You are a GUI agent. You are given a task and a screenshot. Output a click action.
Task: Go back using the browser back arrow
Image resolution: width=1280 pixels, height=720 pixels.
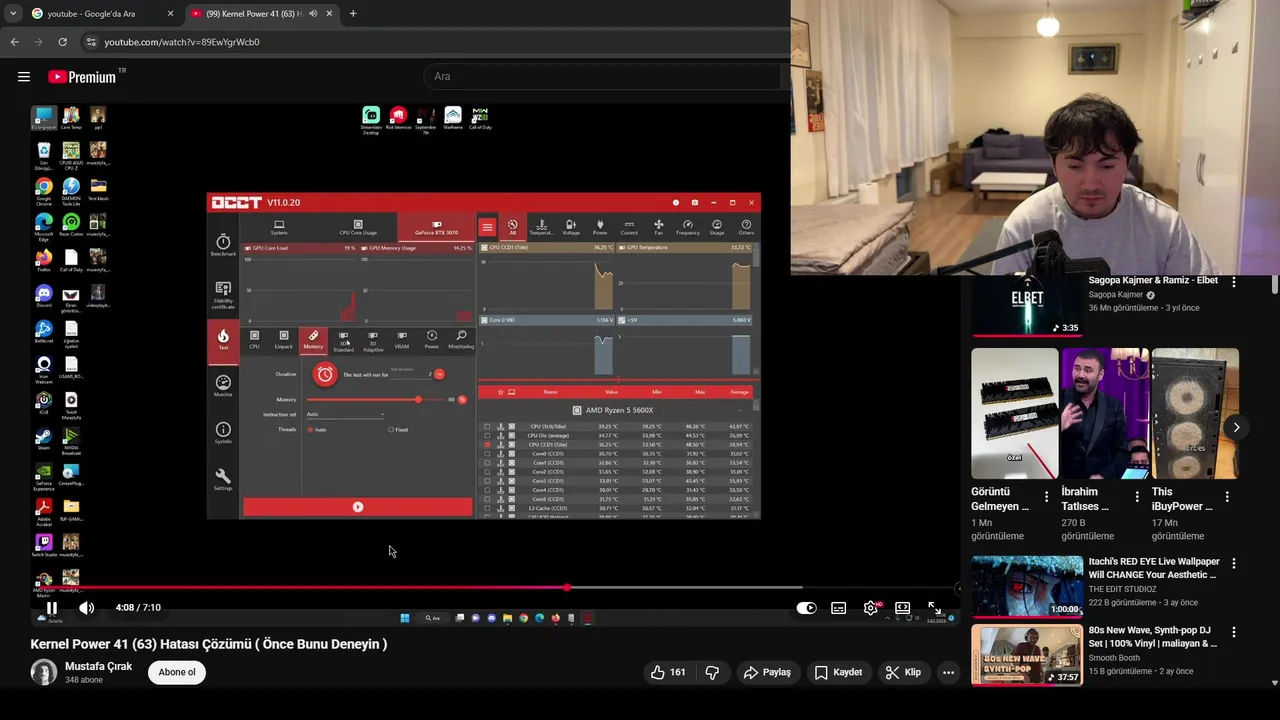click(x=14, y=42)
